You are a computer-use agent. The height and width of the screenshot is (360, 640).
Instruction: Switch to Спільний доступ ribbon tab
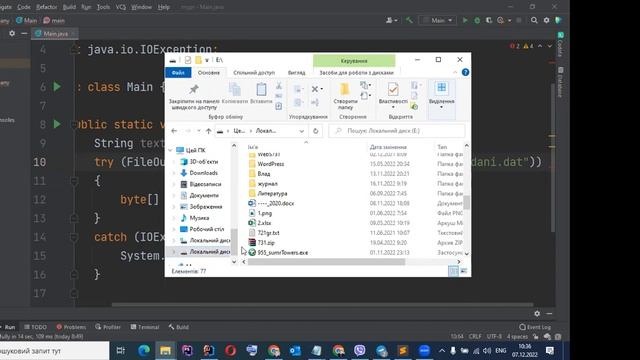(254, 73)
